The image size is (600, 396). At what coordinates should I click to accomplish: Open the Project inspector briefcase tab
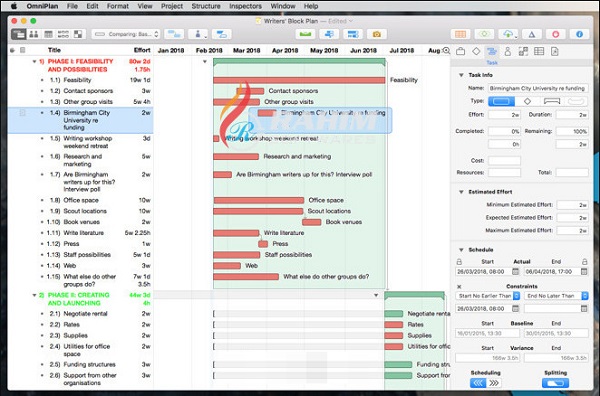click(460, 51)
